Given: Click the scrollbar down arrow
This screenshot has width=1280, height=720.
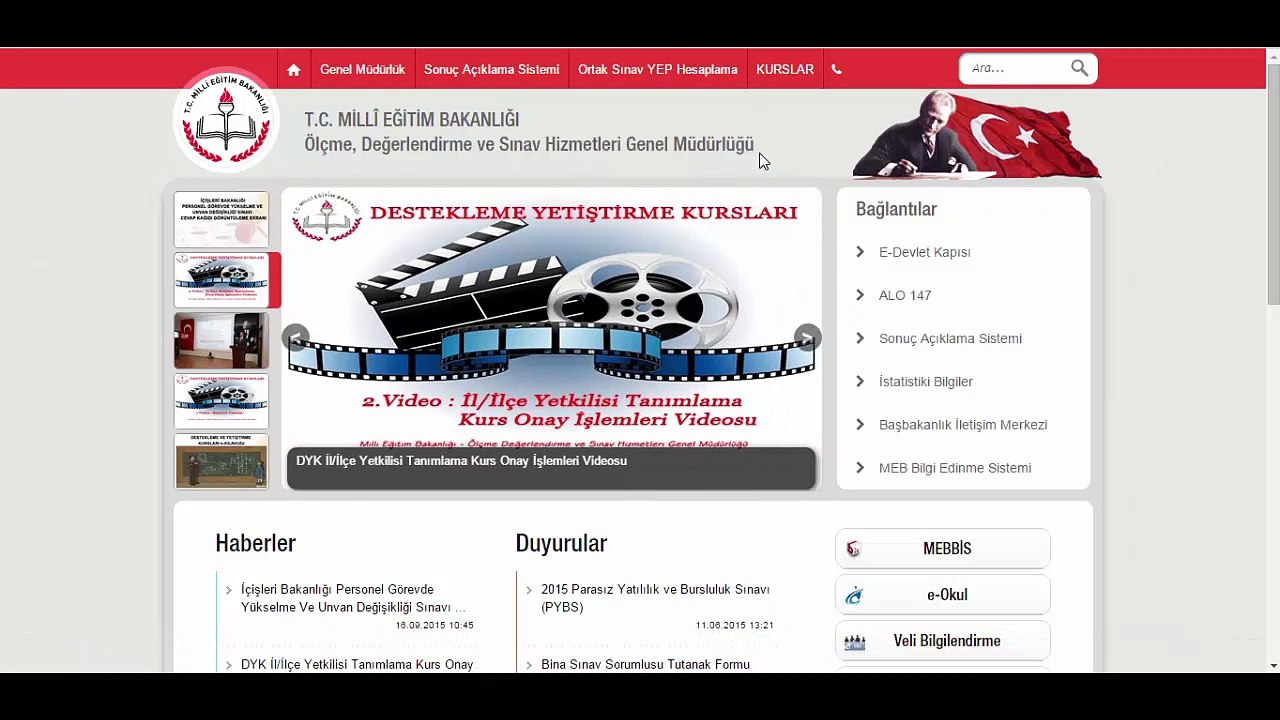Looking at the screenshot, I should point(1273,665).
